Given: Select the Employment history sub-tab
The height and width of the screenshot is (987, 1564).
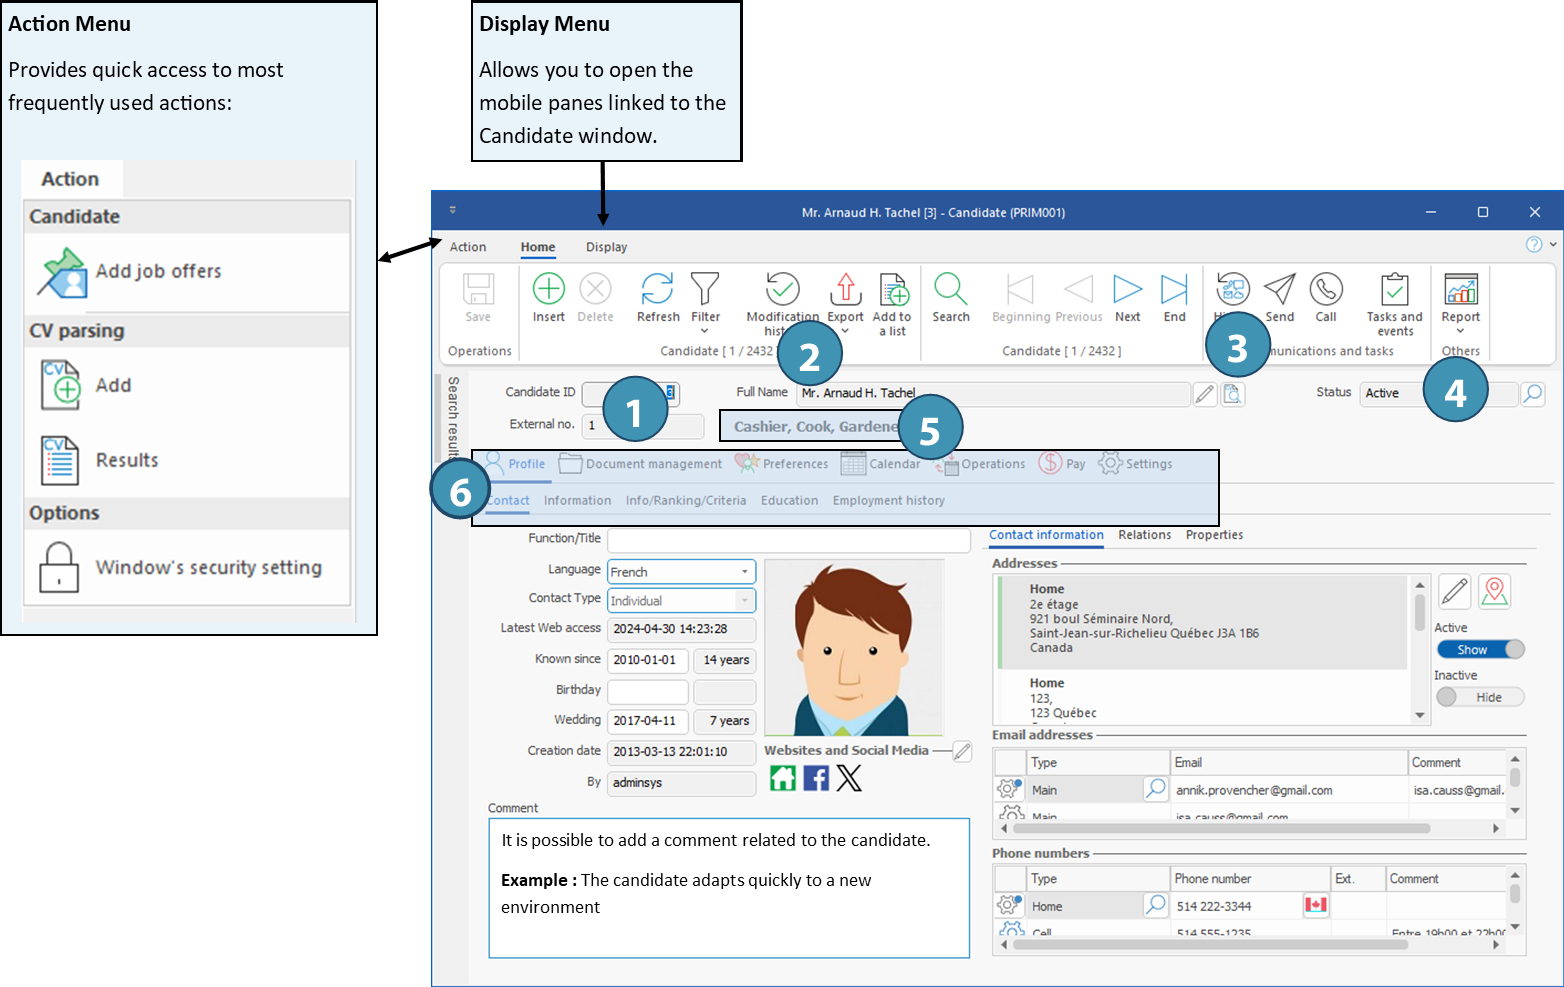Looking at the screenshot, I should [888, 501].
